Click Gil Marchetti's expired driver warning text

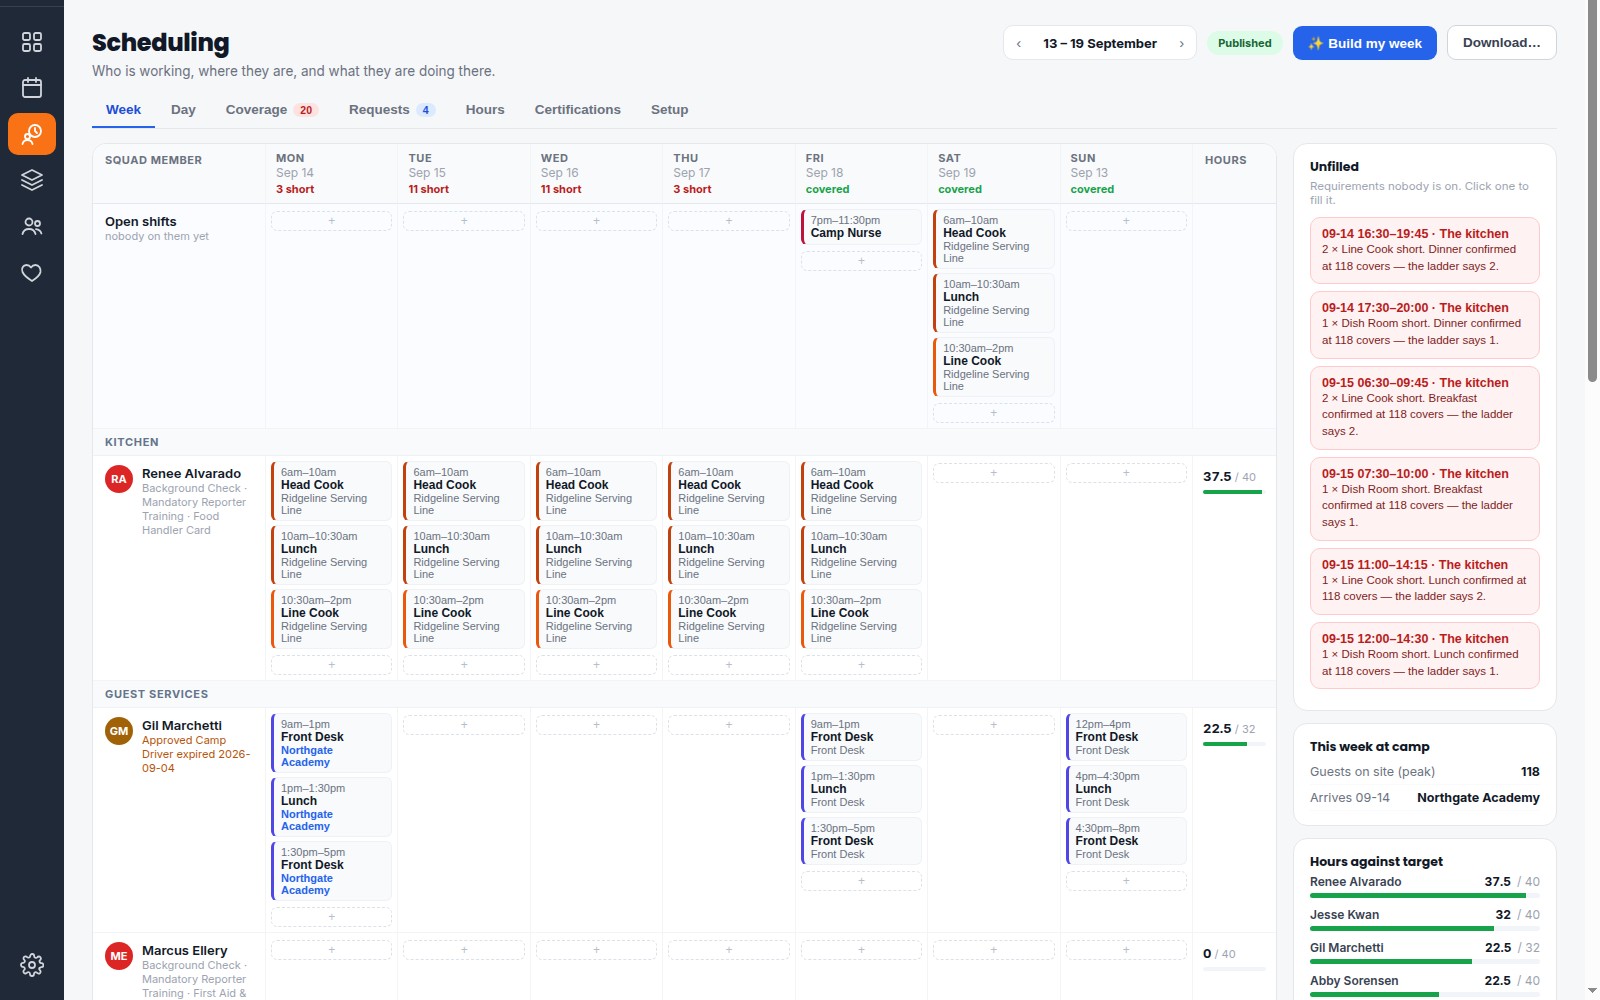coord(196,755)
